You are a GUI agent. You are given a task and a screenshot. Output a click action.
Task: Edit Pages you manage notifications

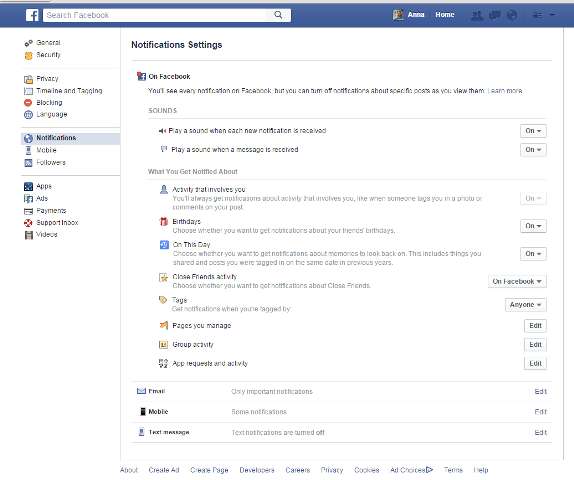tap(535, 326)
